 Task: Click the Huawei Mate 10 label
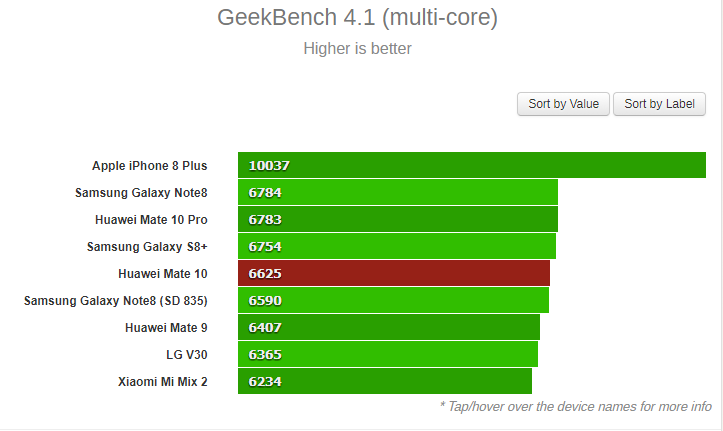163,274
